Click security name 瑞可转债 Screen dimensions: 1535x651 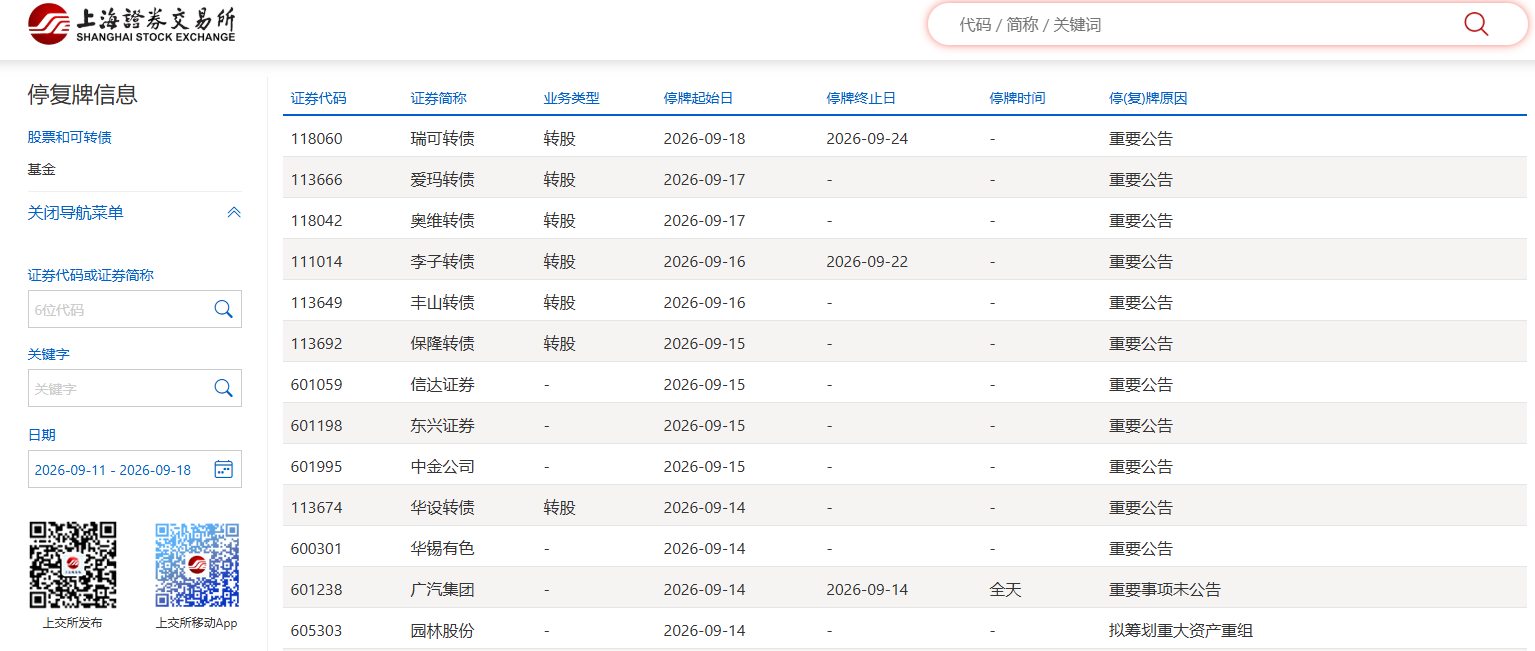pyautogui.click(x=443, y=139)
